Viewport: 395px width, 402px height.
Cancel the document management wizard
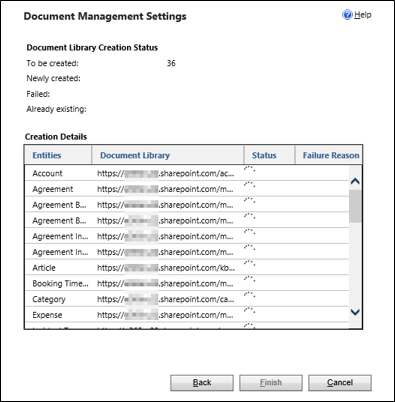point(340,383)
